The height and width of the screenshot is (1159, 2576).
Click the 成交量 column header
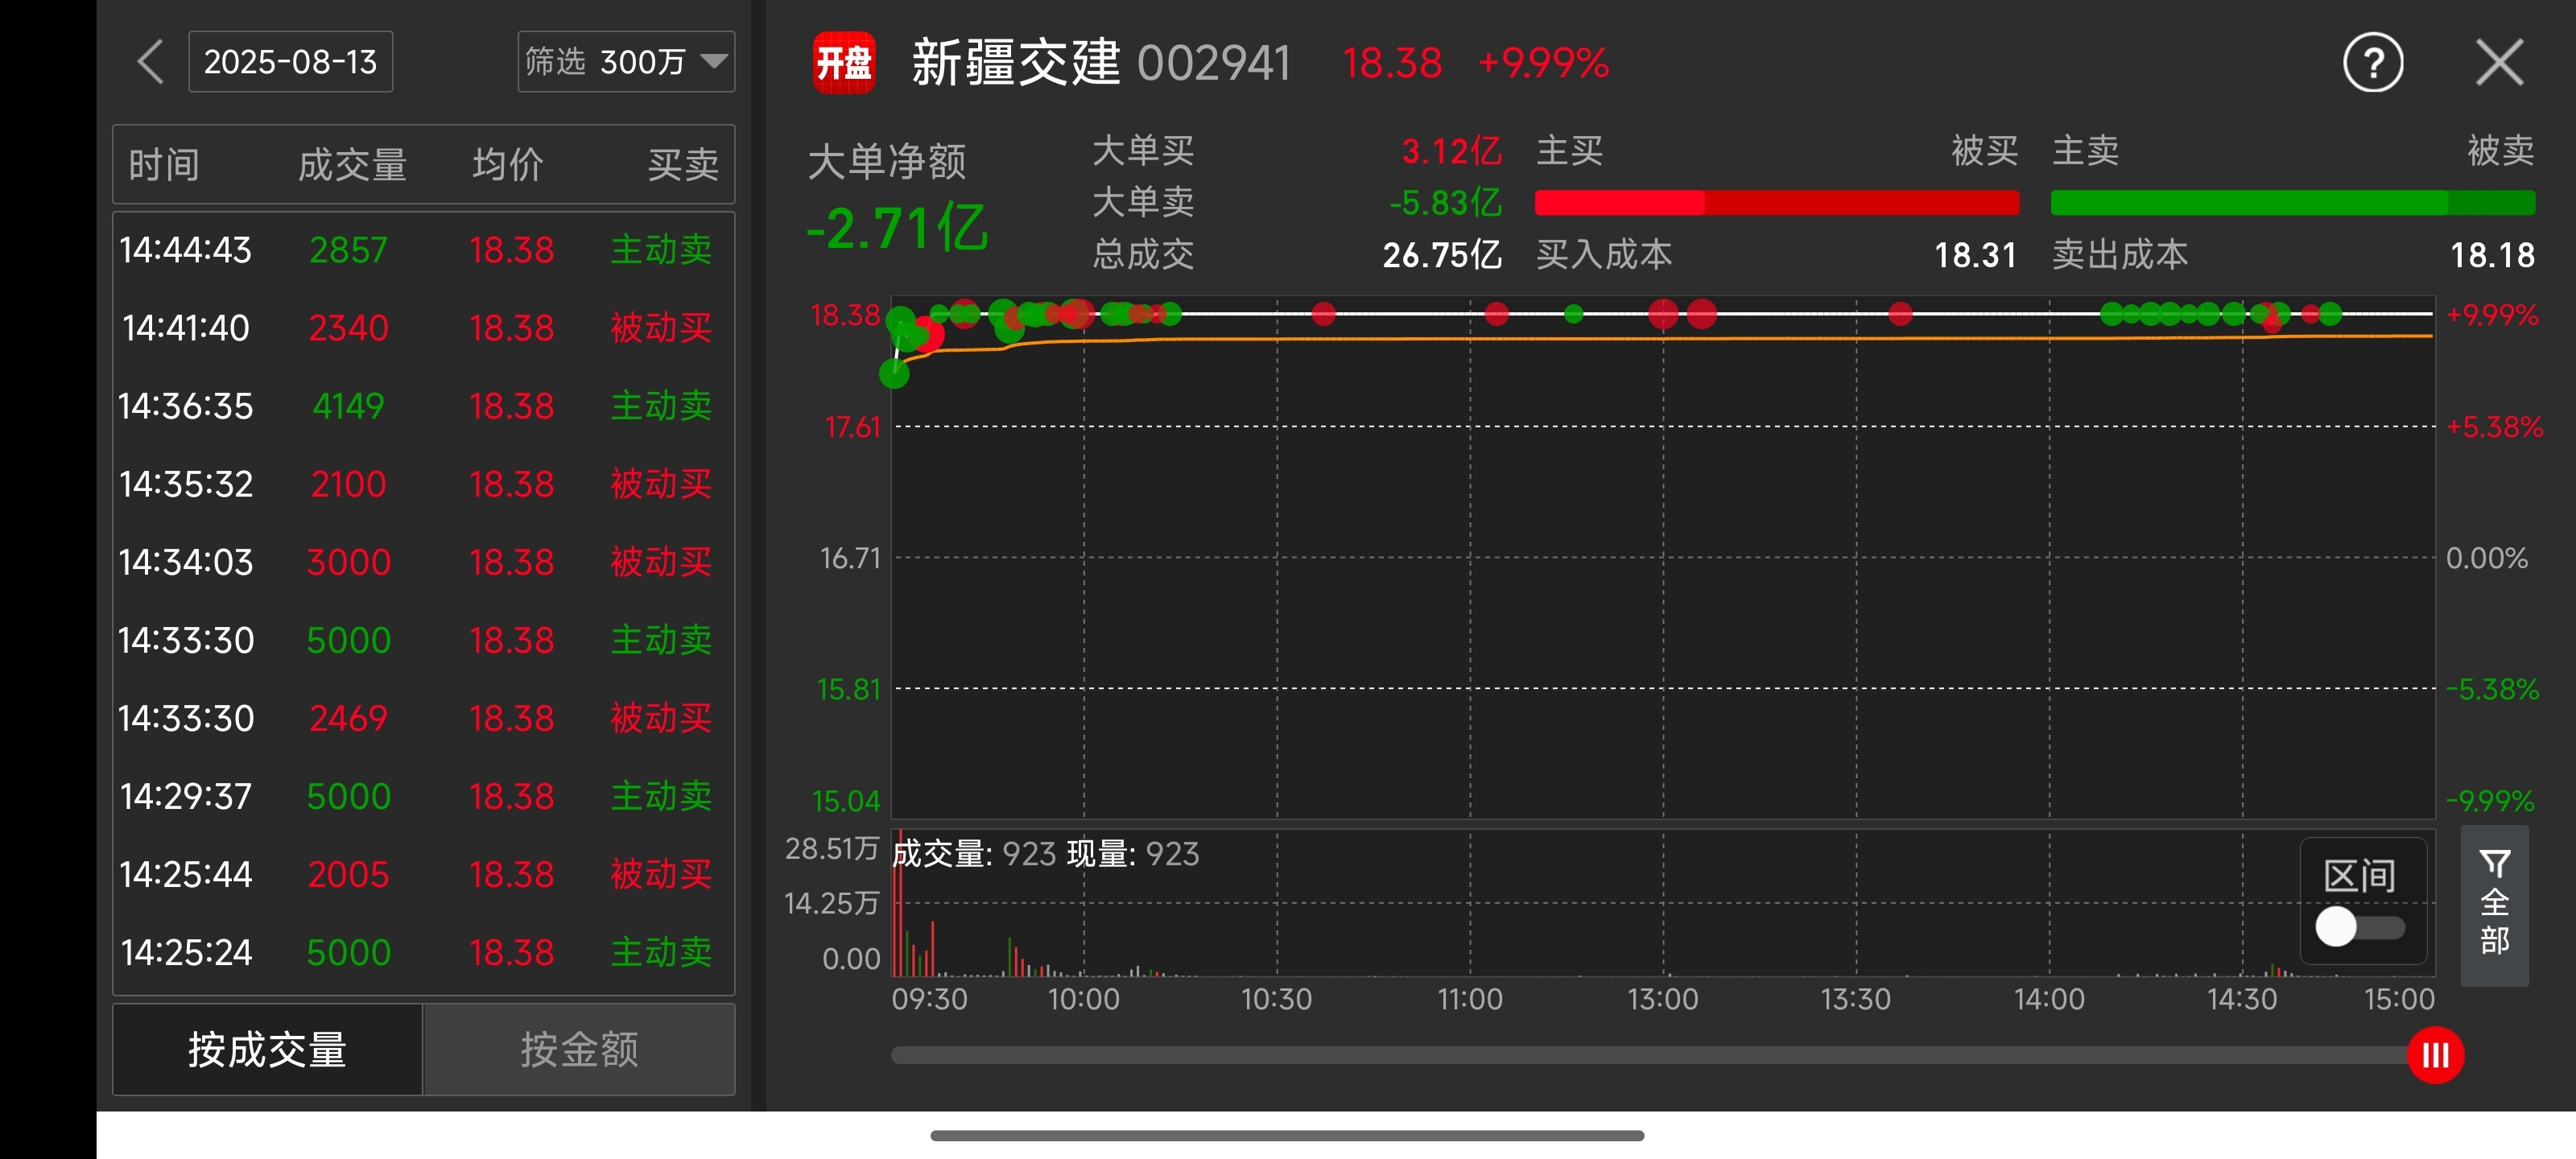(352, 165)
